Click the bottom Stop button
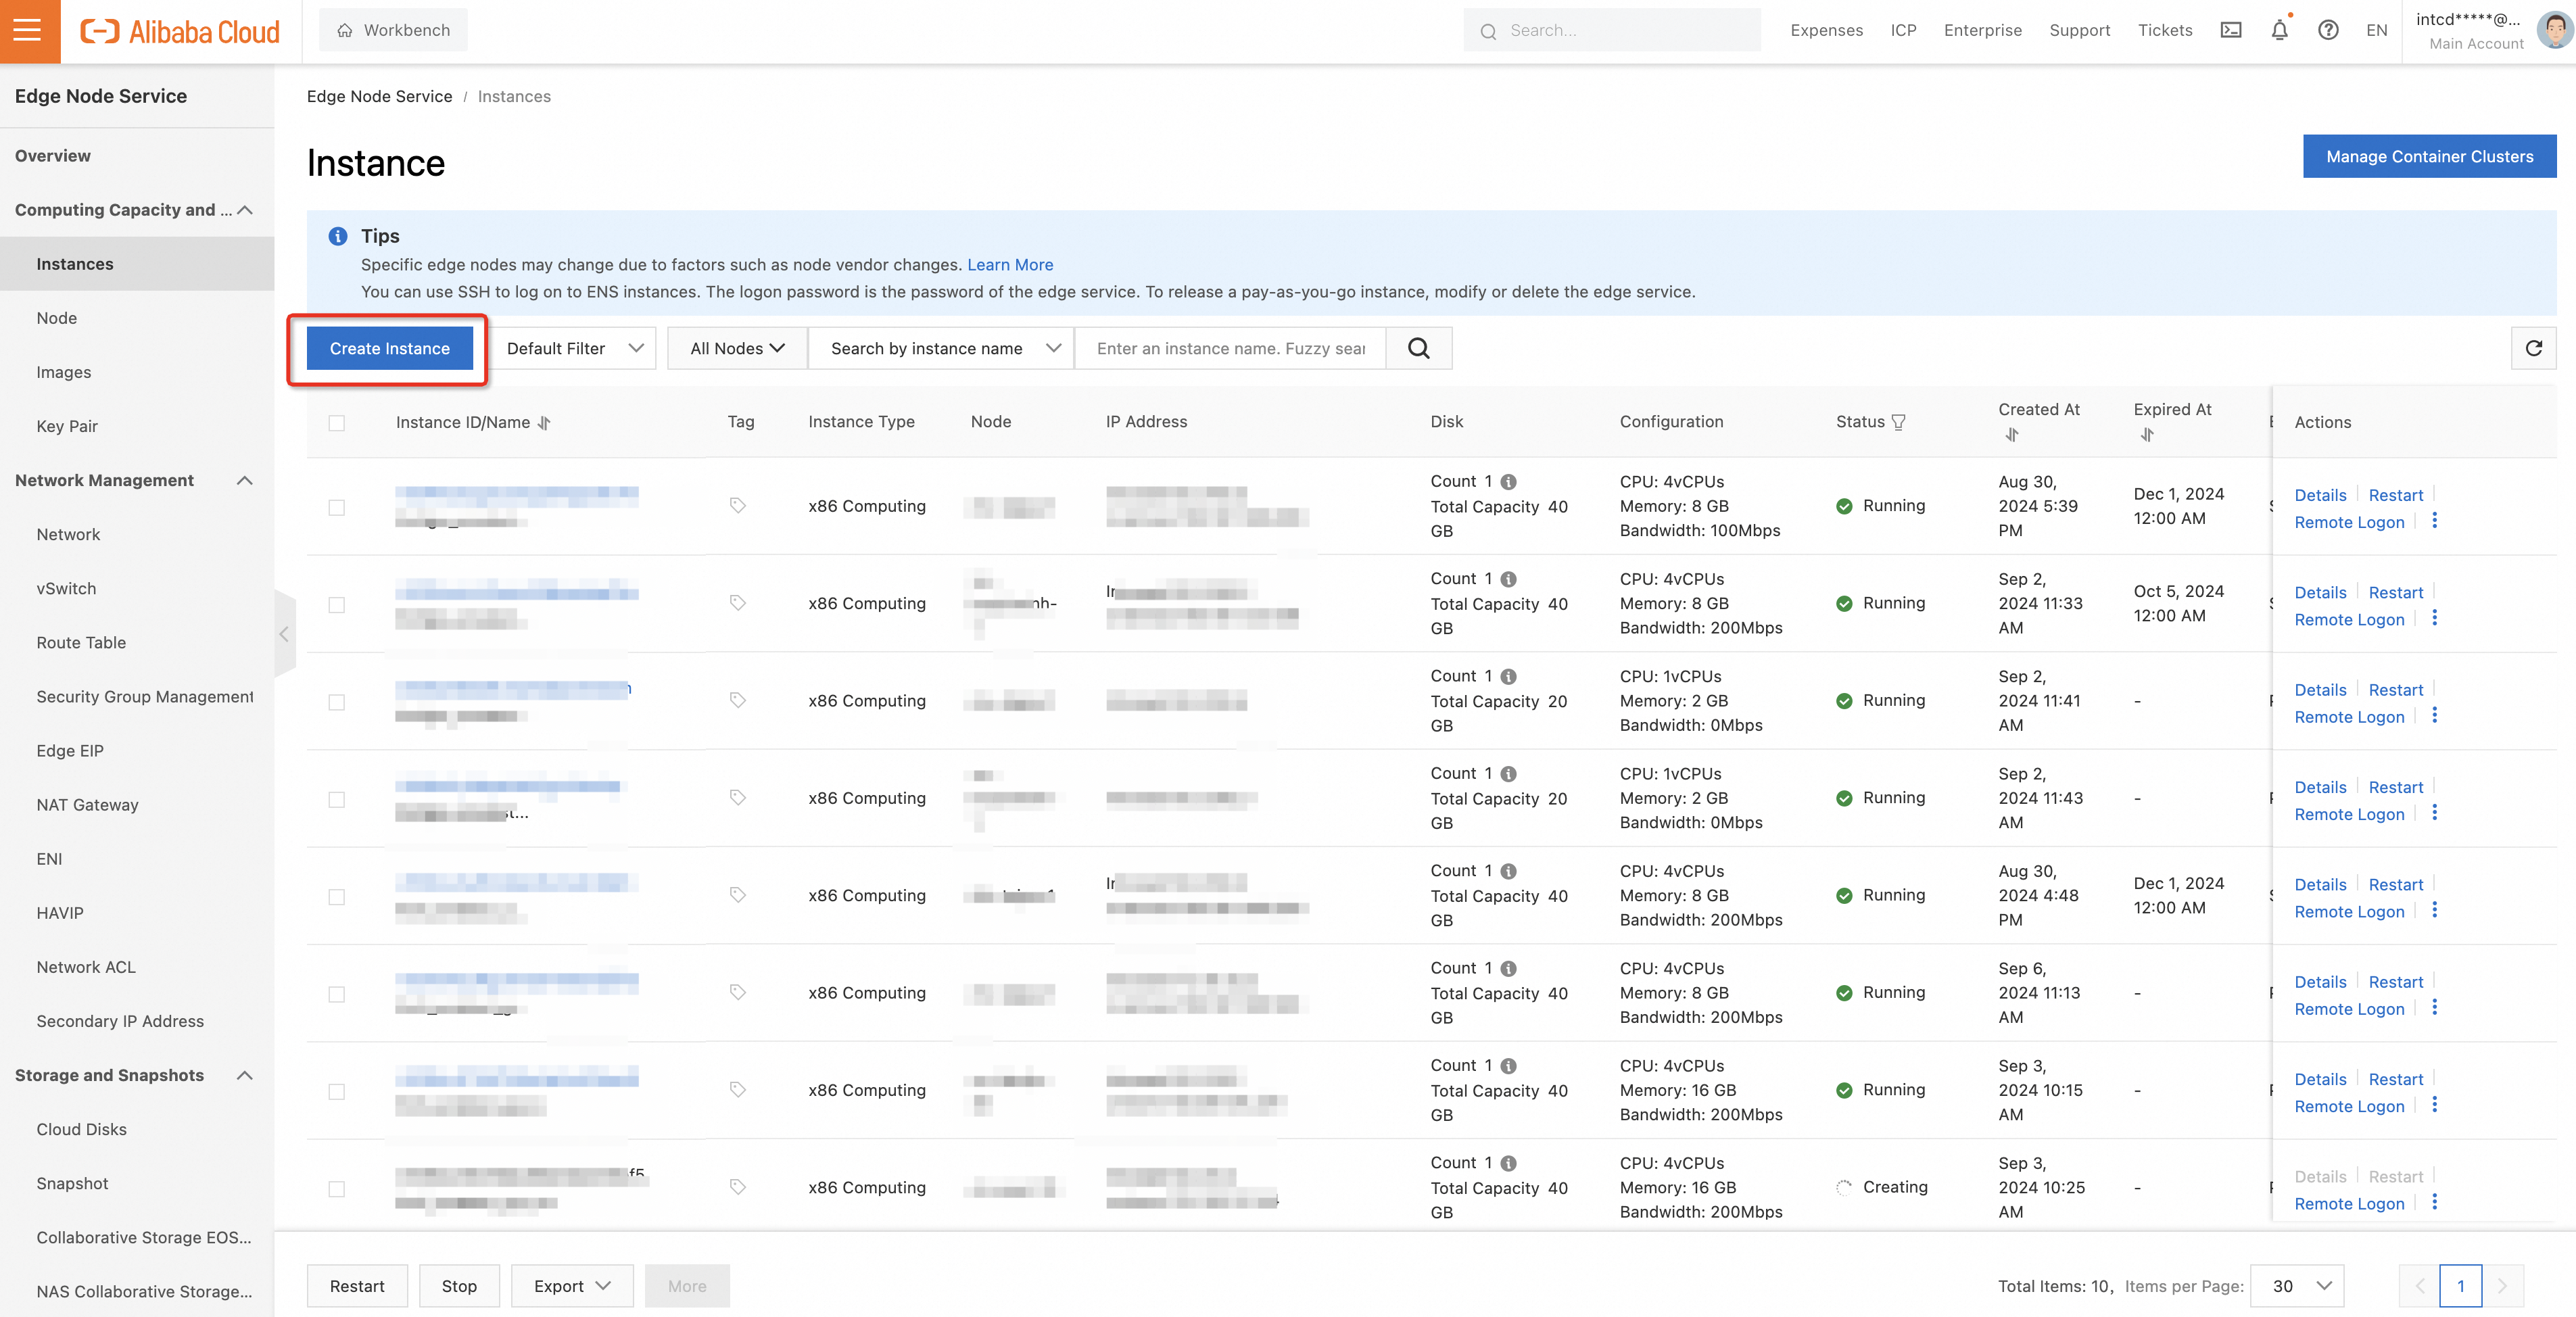Image resolution: width=2576 pixels, height=1317 pixels. pos(459,1286)
